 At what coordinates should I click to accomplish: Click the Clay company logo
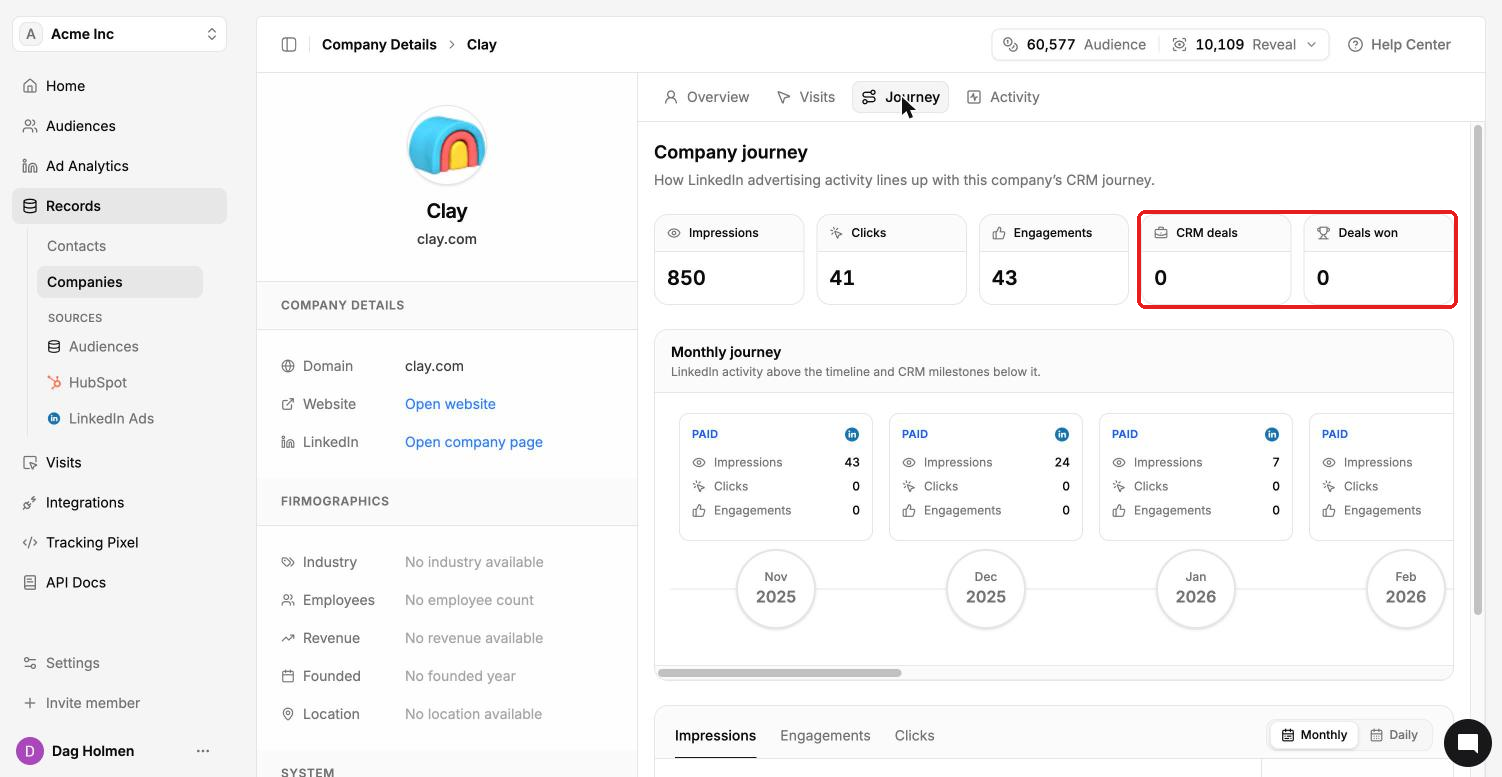tap(447, 147)
